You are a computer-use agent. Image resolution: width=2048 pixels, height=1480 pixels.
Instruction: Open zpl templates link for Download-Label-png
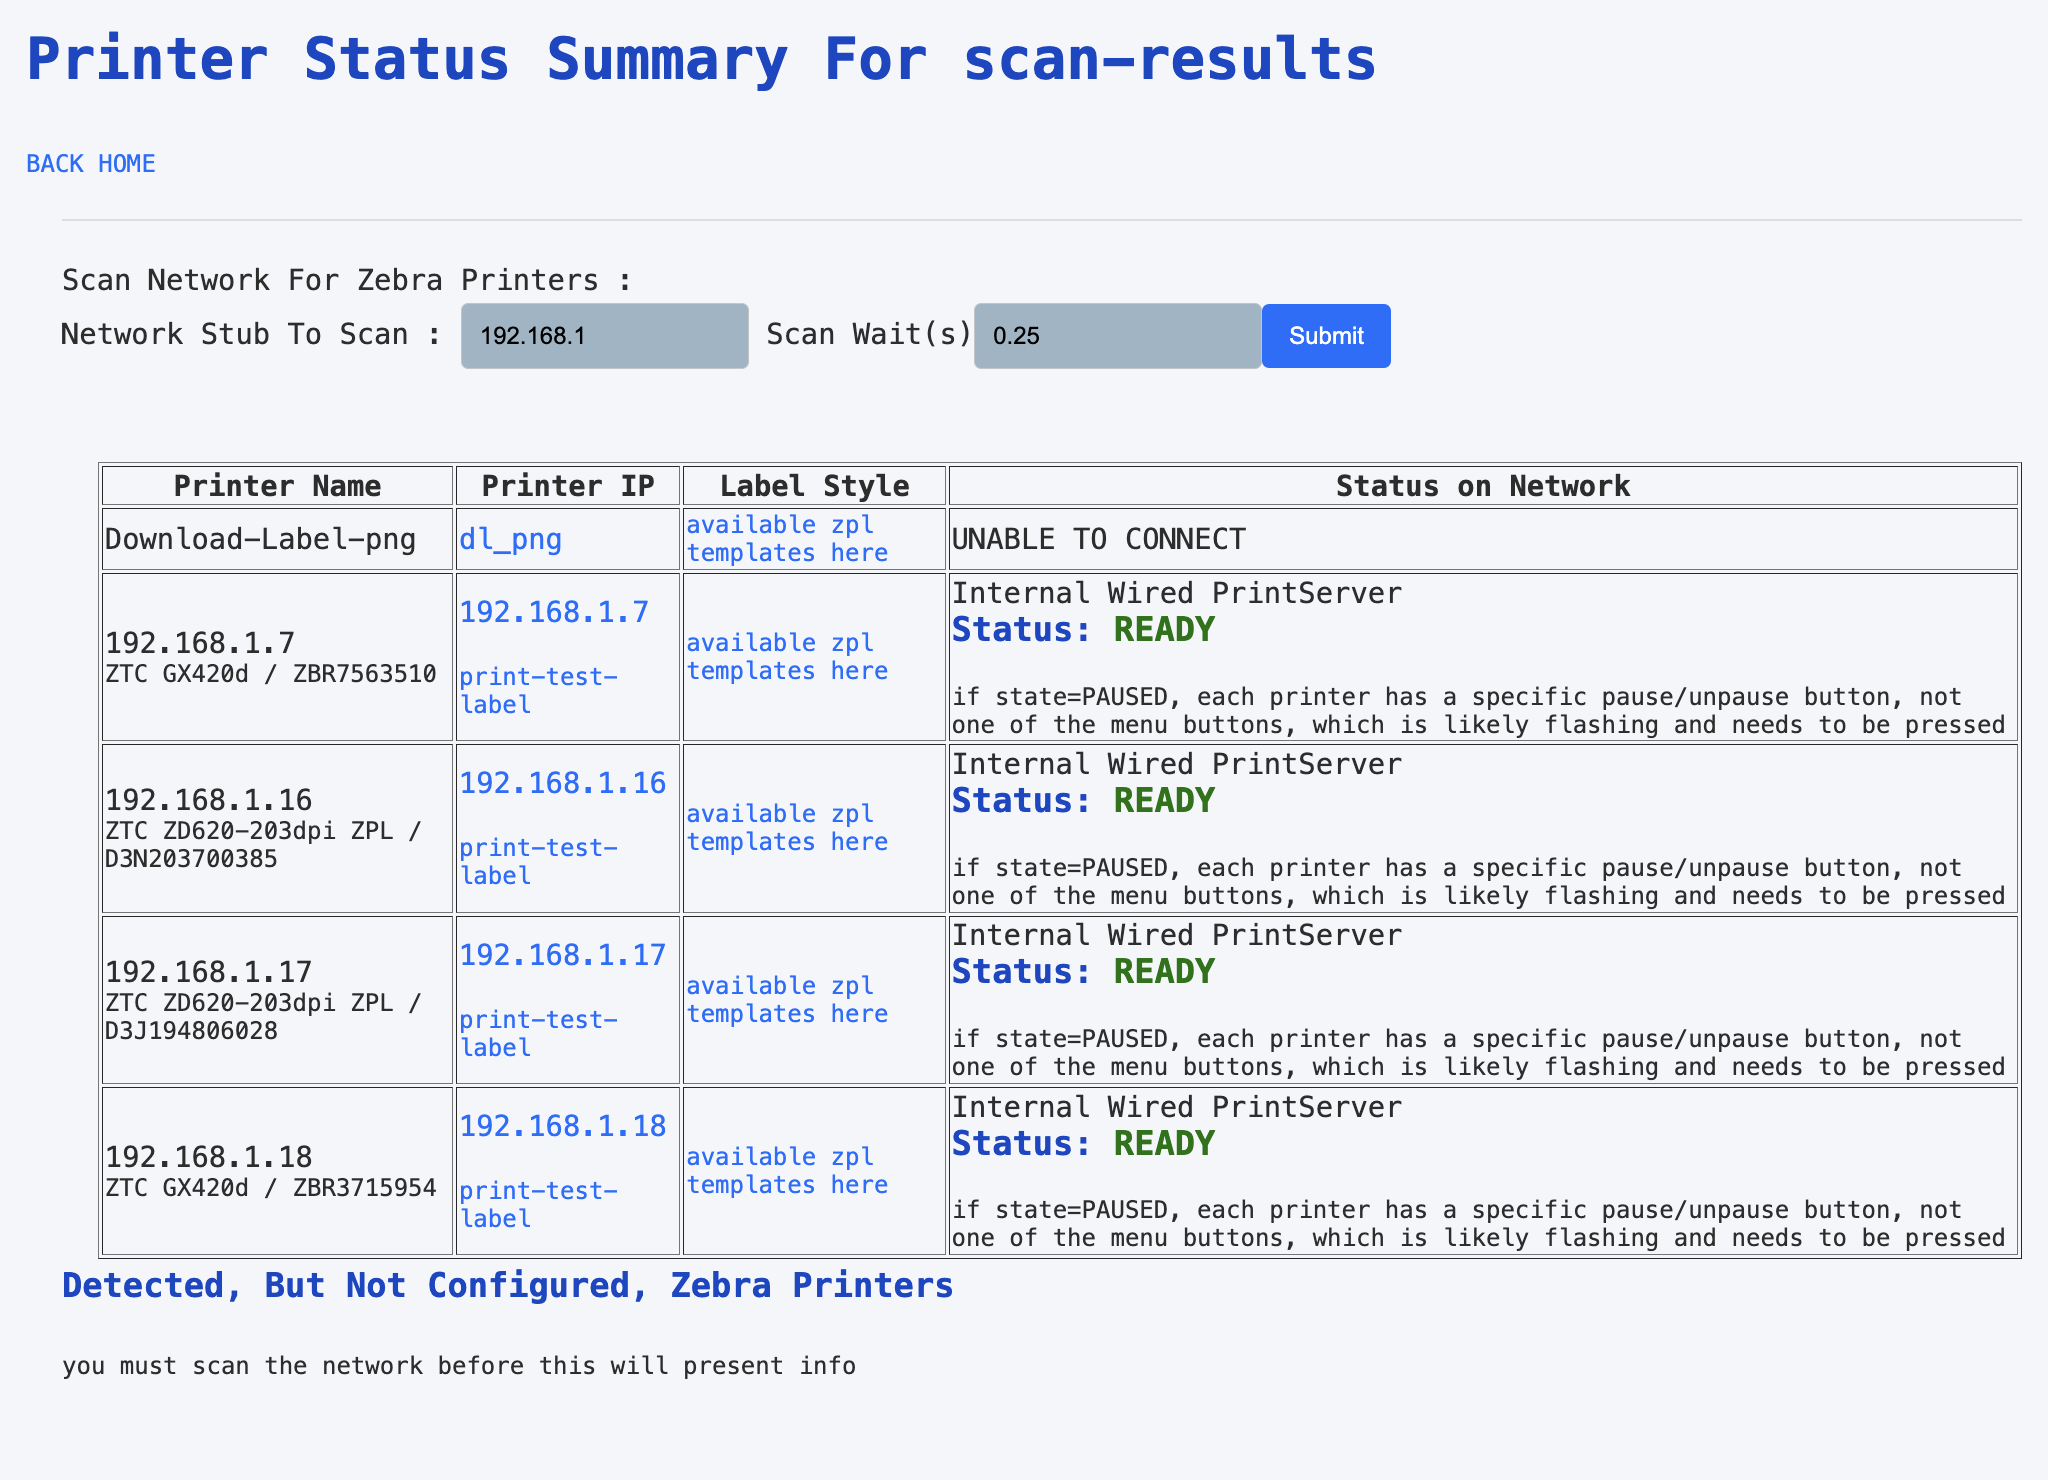(x=786, y=539)
